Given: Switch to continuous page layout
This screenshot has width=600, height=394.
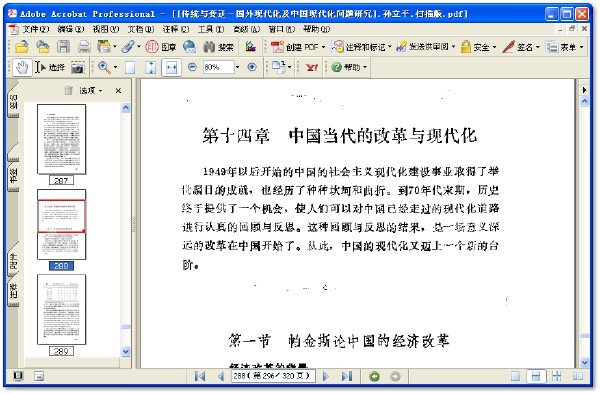Looking at the screenshot, I should click(536, 376).
